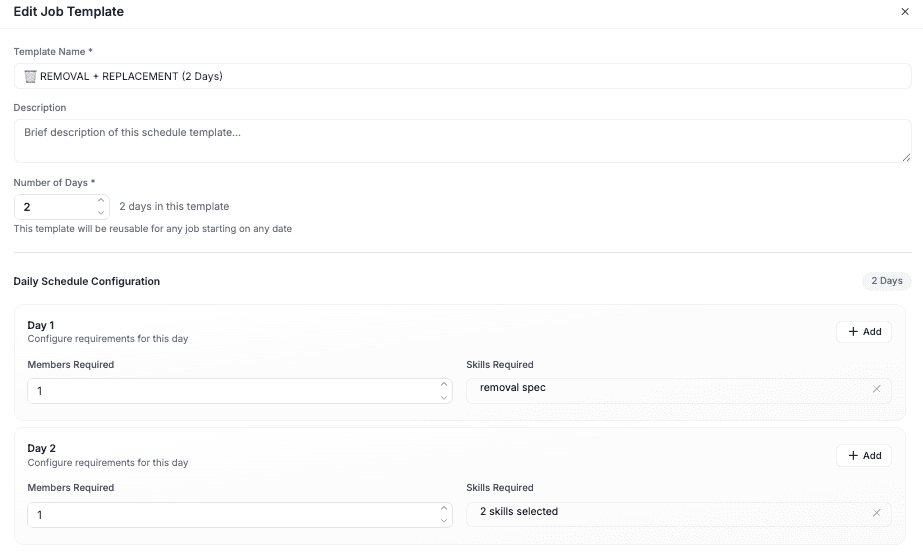The image size is (923, 554).
Task: Decrement Day 2 Members Required value
Action: 444,522
